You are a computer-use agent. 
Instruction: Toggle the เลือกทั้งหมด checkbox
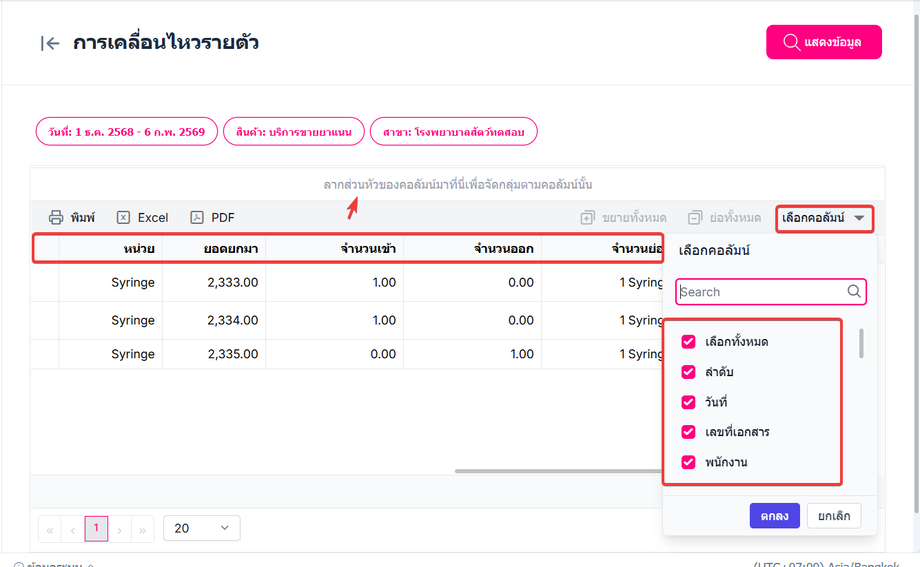(x=688, y=342)
